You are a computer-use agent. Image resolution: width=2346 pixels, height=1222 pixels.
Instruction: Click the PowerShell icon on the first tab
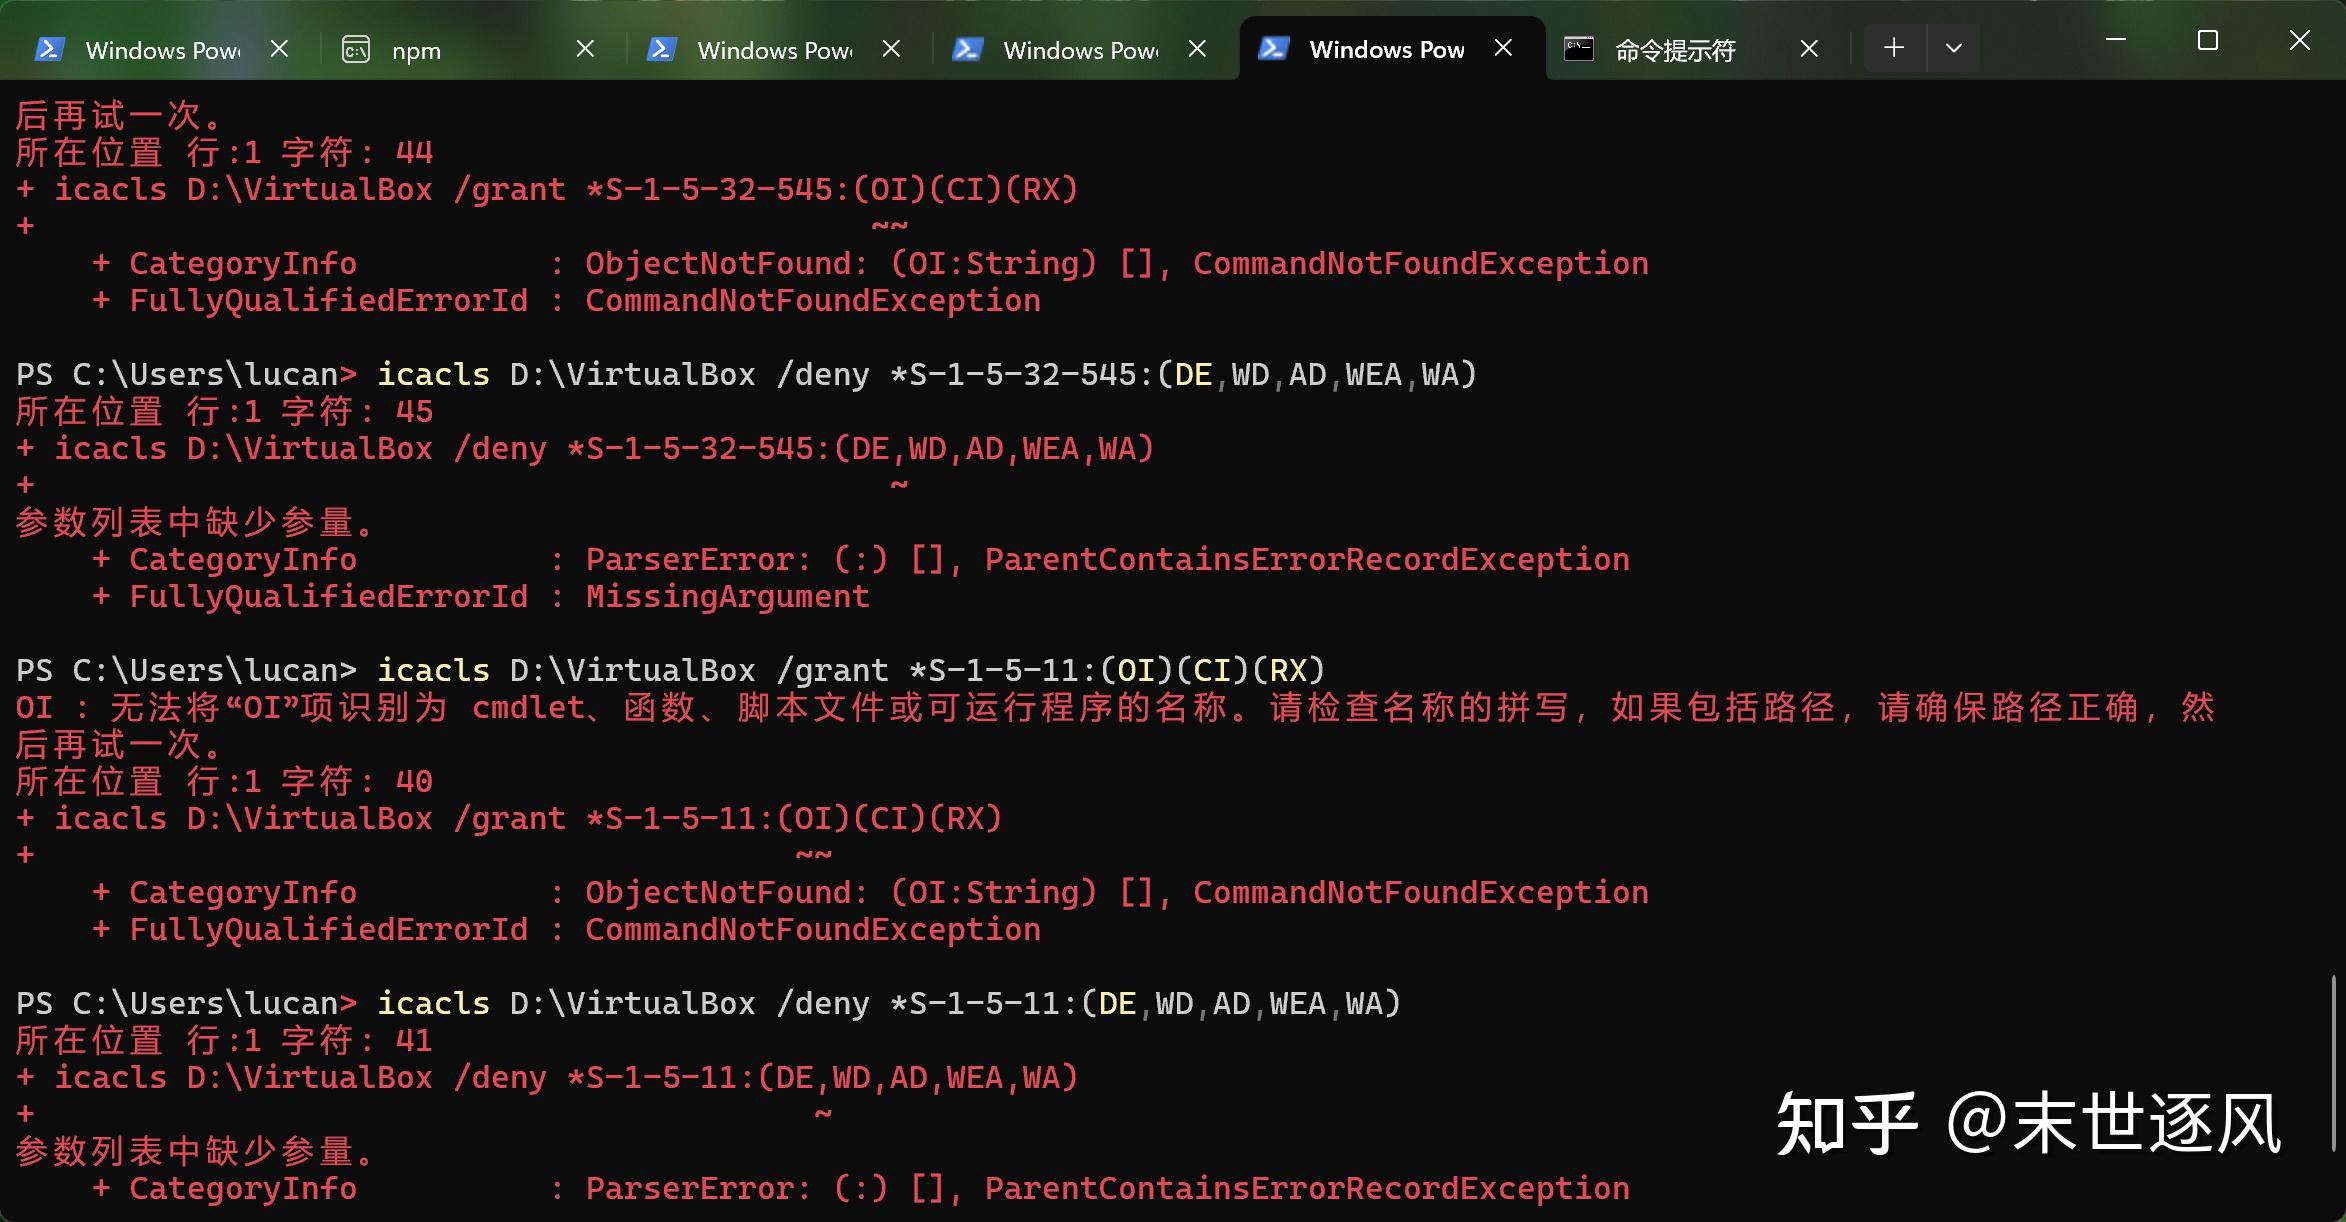click(x=49, y=47)
